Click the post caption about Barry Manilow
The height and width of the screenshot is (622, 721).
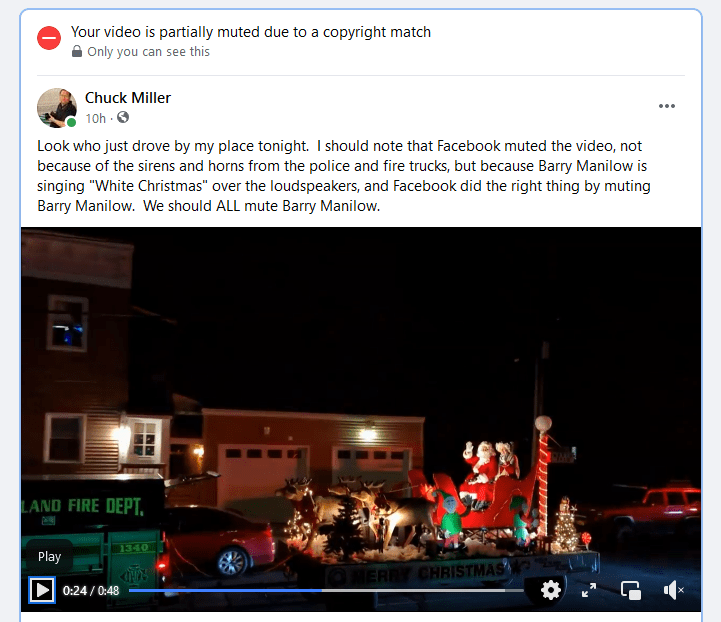click(343, 176)
